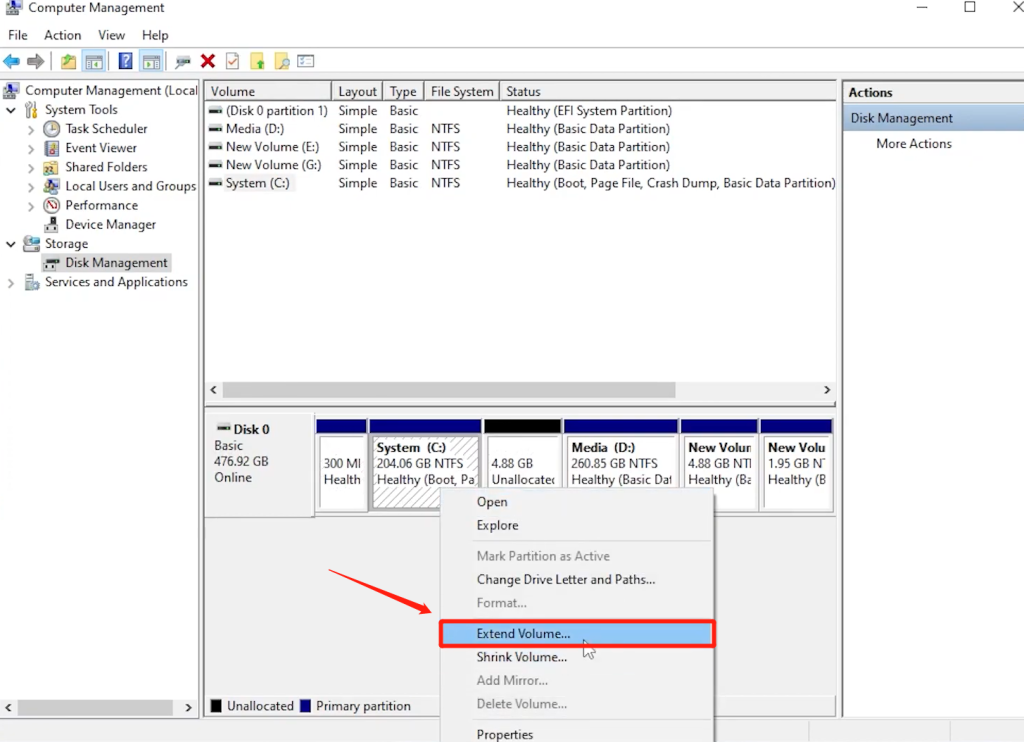This screenshot has width=1024, height=742.
Task: Click Shrink Volume in the context menu
Action: 521,657
